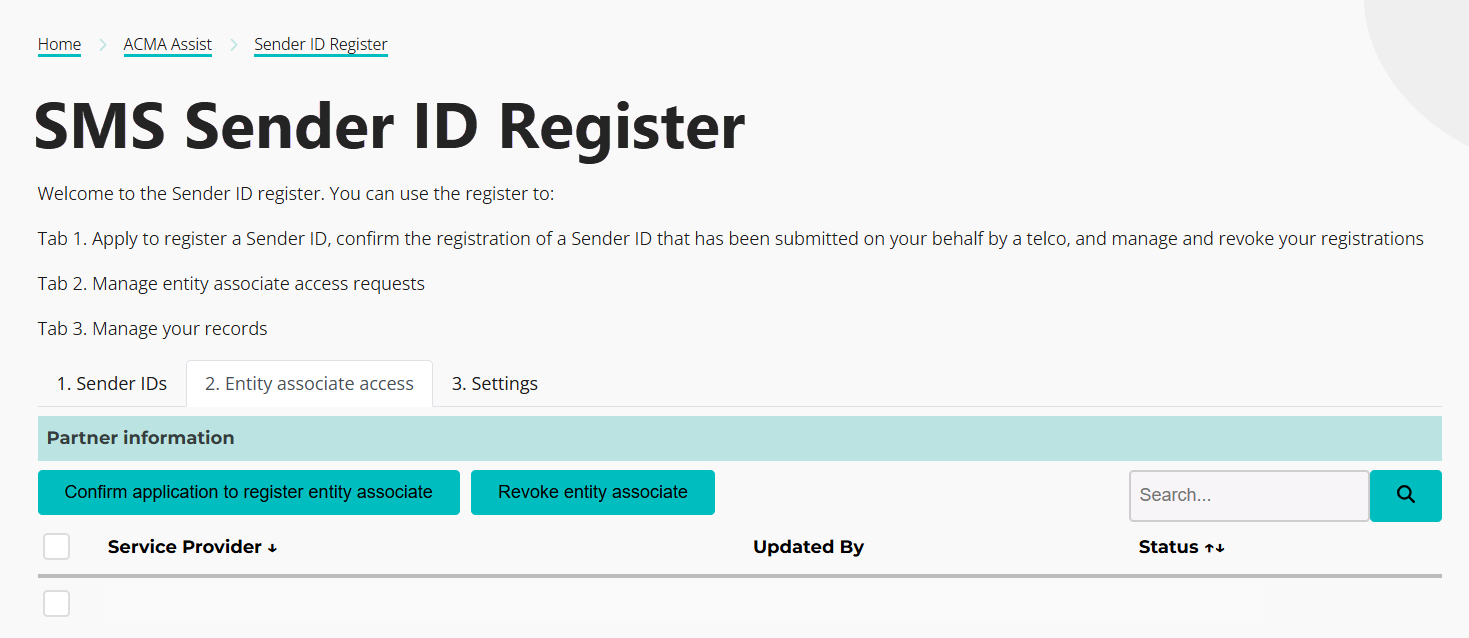The image size is (1469, 638).
Task: Check the checkbox on the first table row
Action: [56, 603]
